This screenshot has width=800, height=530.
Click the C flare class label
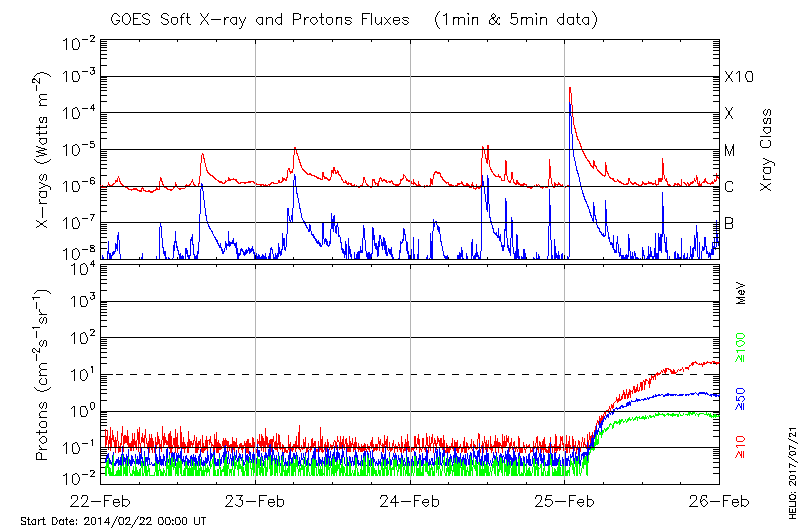(729, 187)
